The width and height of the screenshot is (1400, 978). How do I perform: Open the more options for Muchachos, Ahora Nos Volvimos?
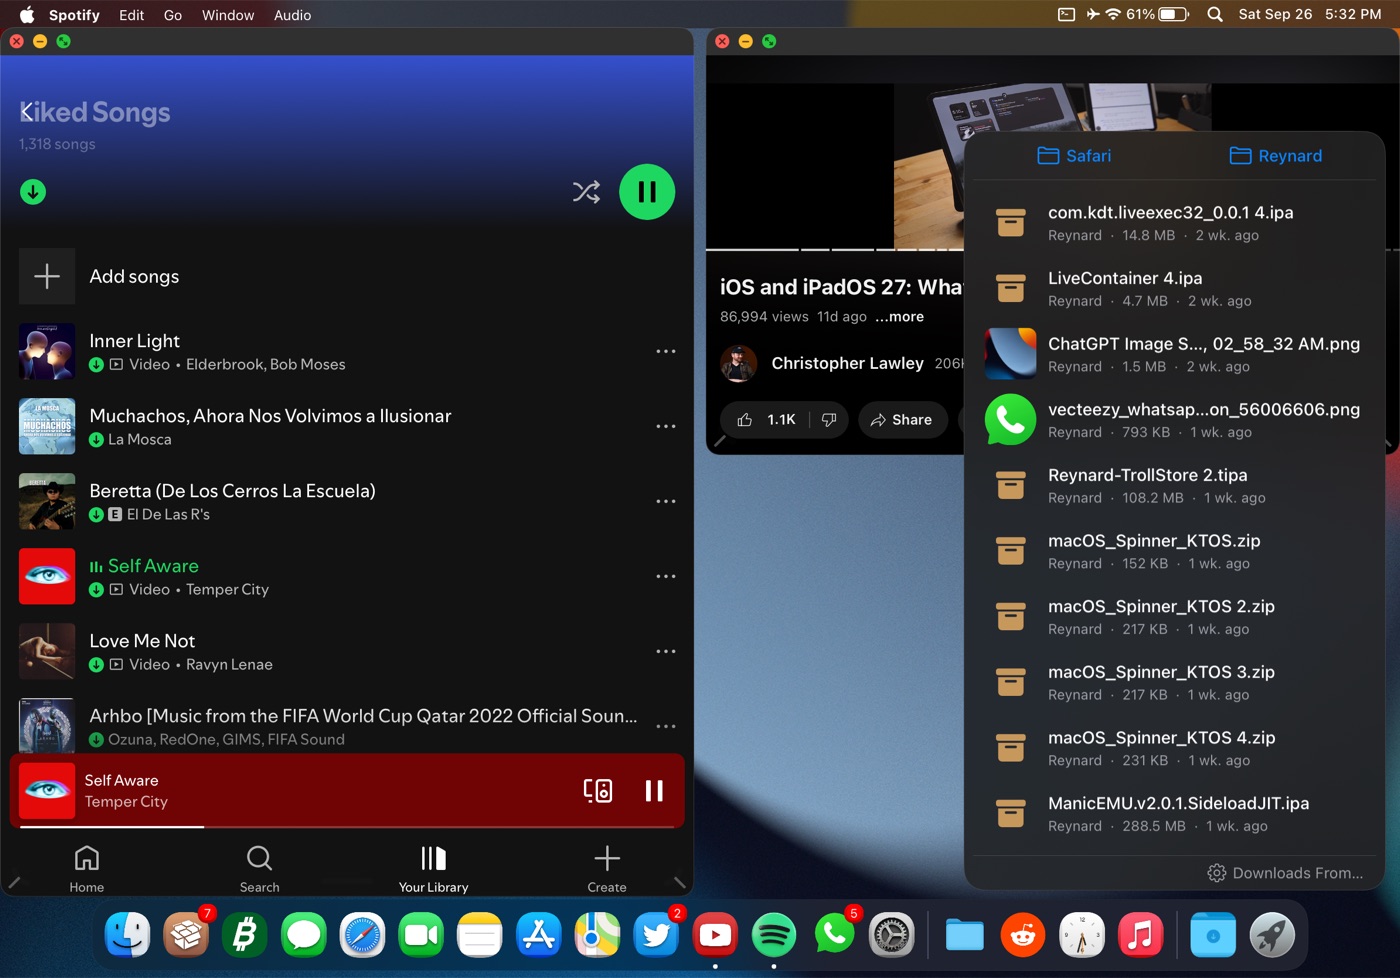tap(666, 426)
